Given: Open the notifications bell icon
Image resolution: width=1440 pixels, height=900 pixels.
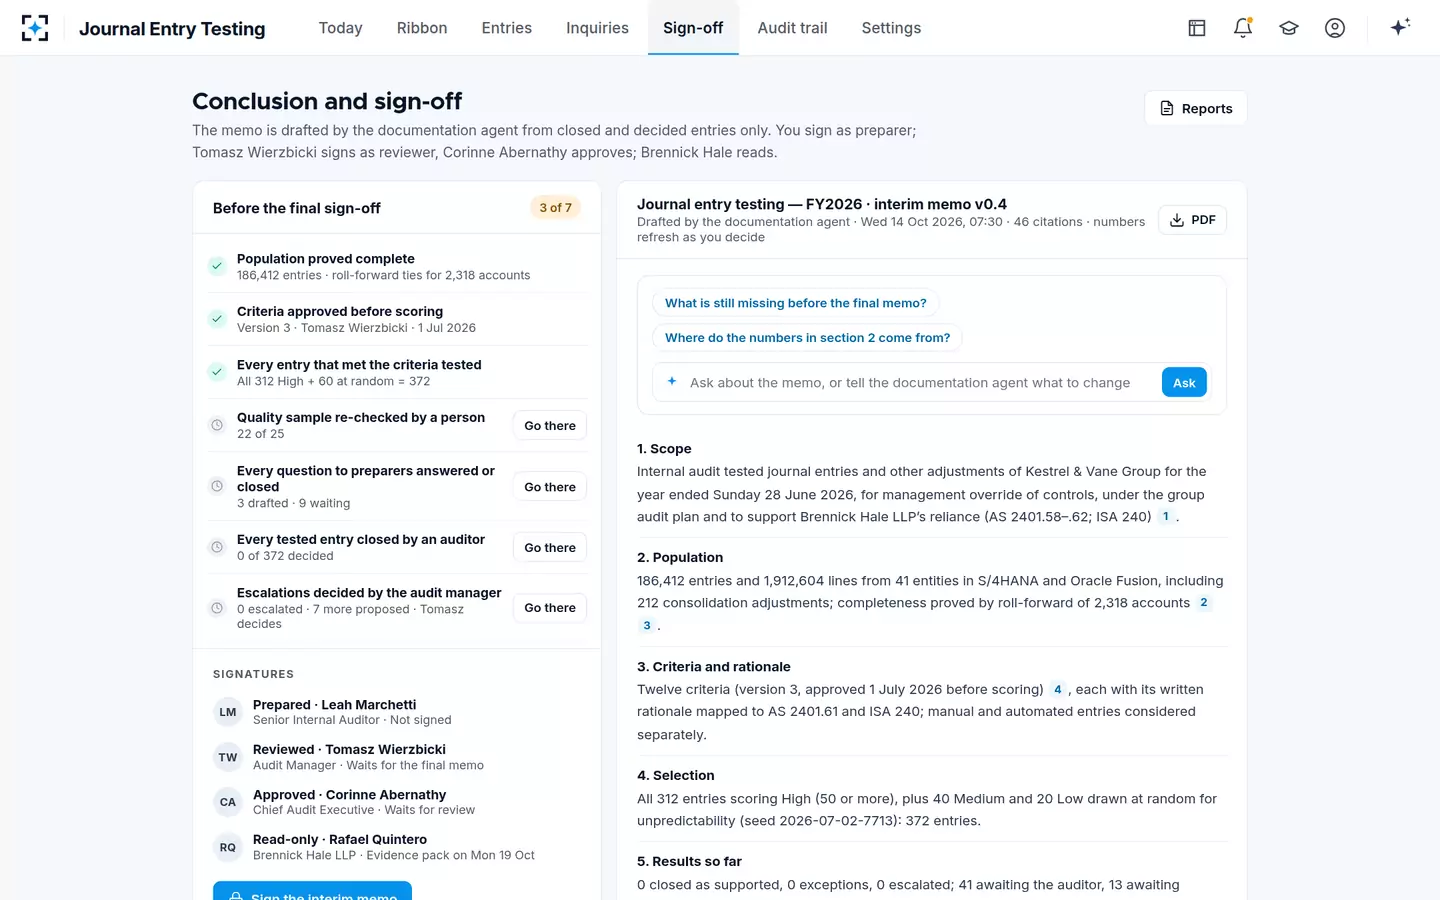Looking at the screenshot, I should point(1243,28).
